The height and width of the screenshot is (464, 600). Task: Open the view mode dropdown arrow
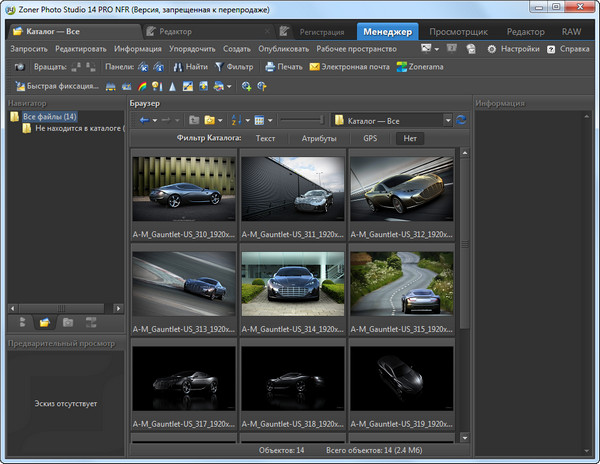pyautogui.click(x=270, y=120)
